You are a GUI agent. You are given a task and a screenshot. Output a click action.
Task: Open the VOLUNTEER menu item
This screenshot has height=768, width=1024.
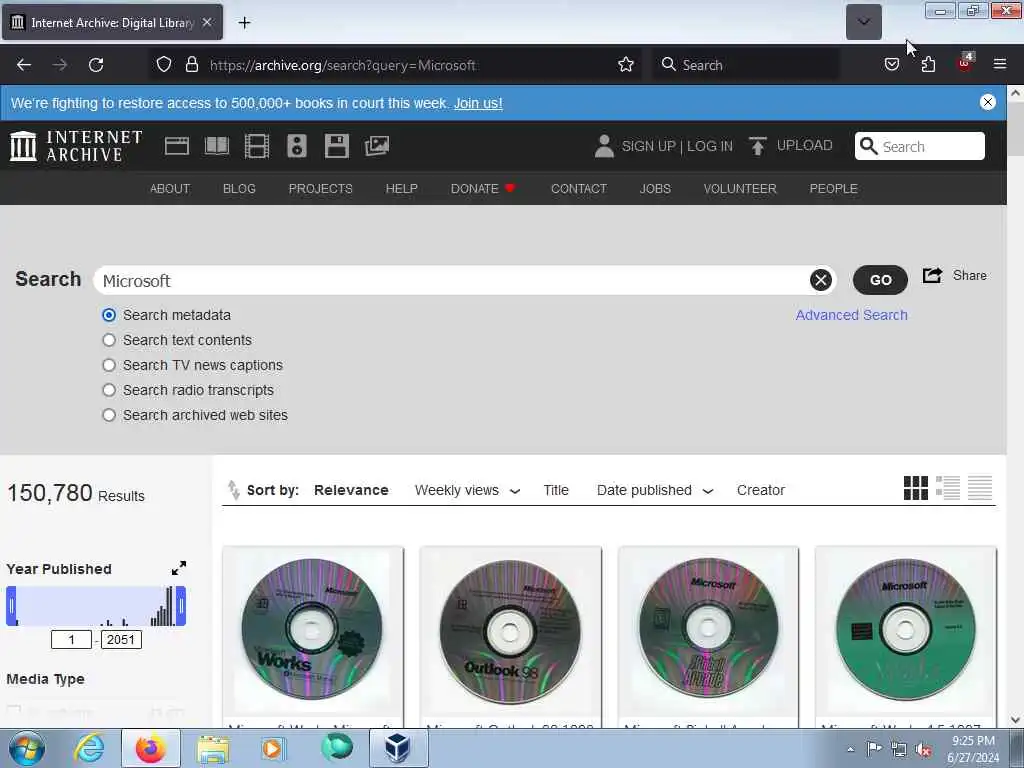(x=740, y=189)
